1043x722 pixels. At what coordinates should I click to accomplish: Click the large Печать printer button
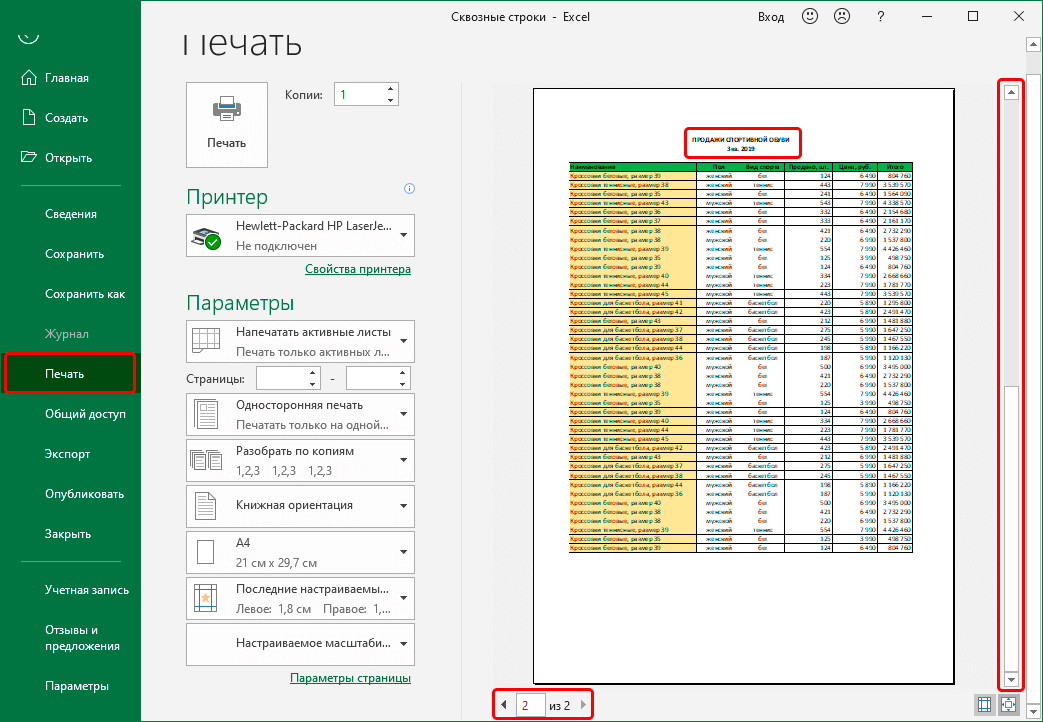click(227, 124)
